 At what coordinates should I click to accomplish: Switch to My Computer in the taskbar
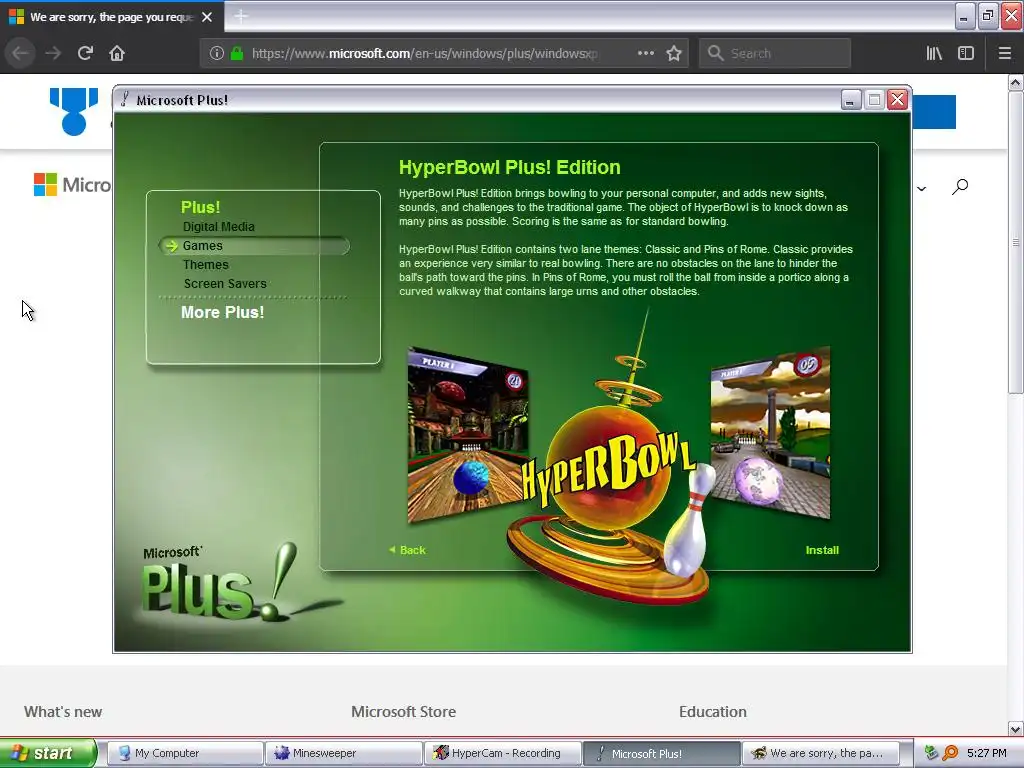185,753
